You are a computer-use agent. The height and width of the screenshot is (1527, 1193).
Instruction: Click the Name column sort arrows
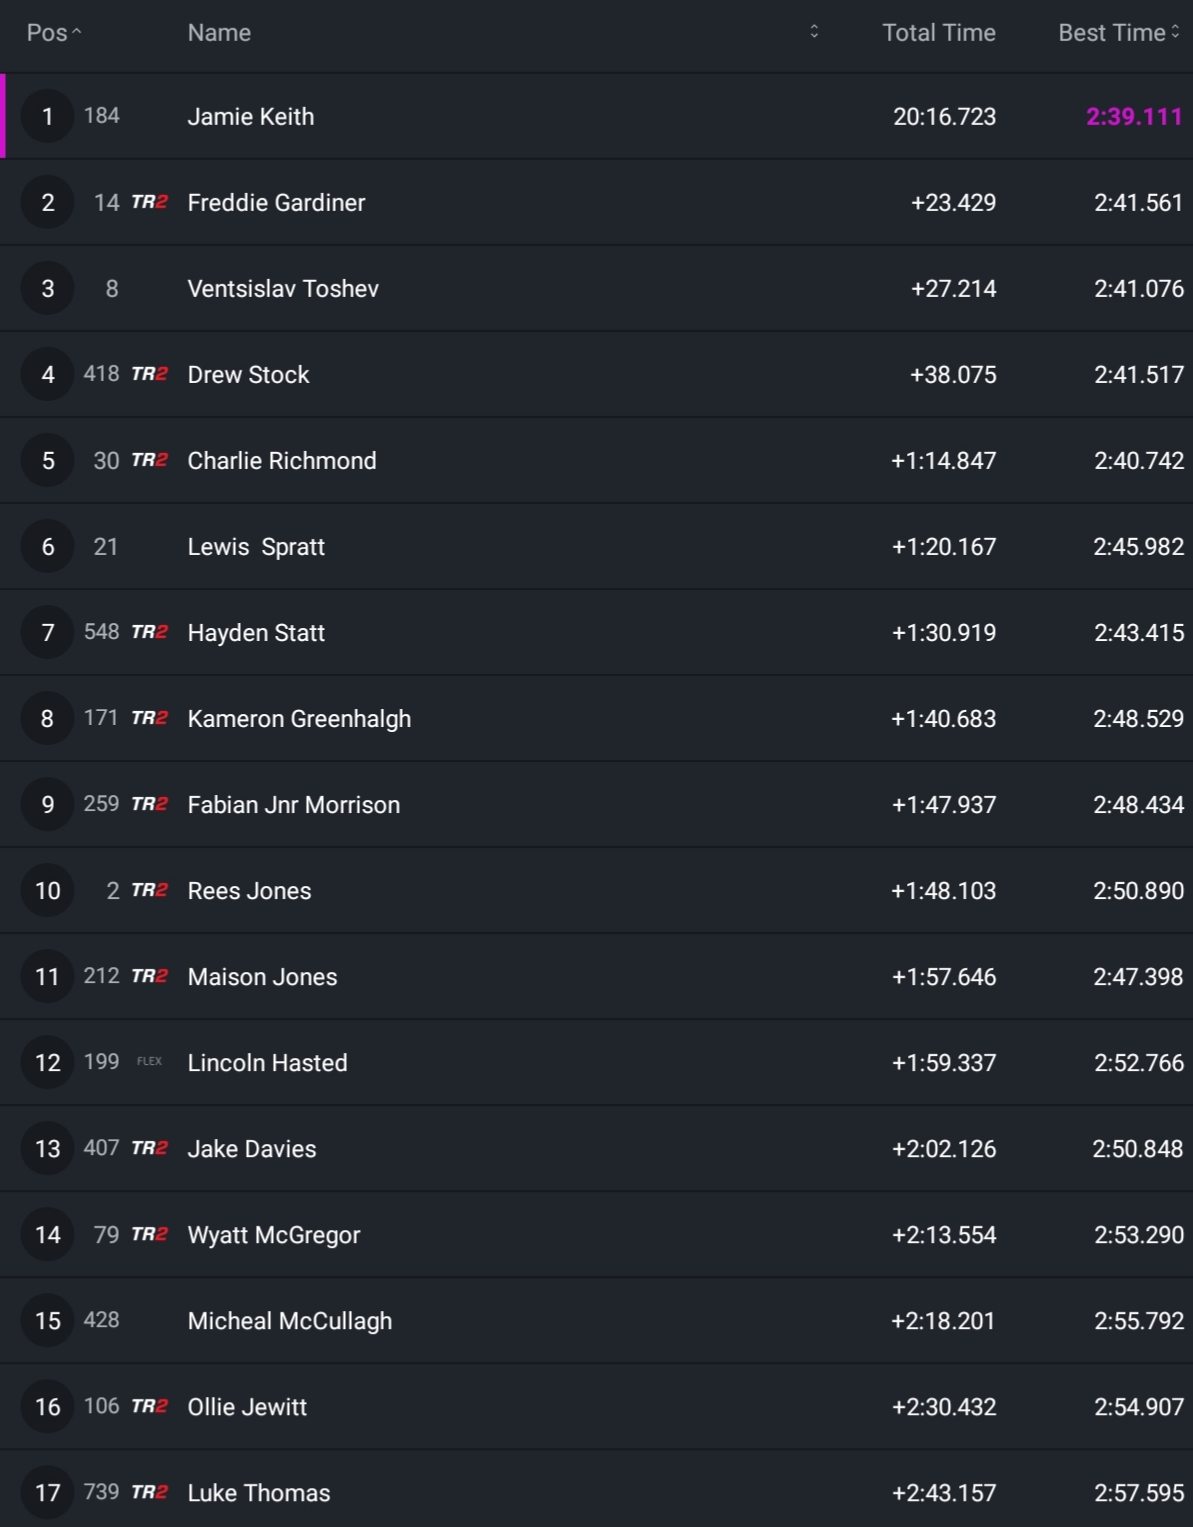814,32
